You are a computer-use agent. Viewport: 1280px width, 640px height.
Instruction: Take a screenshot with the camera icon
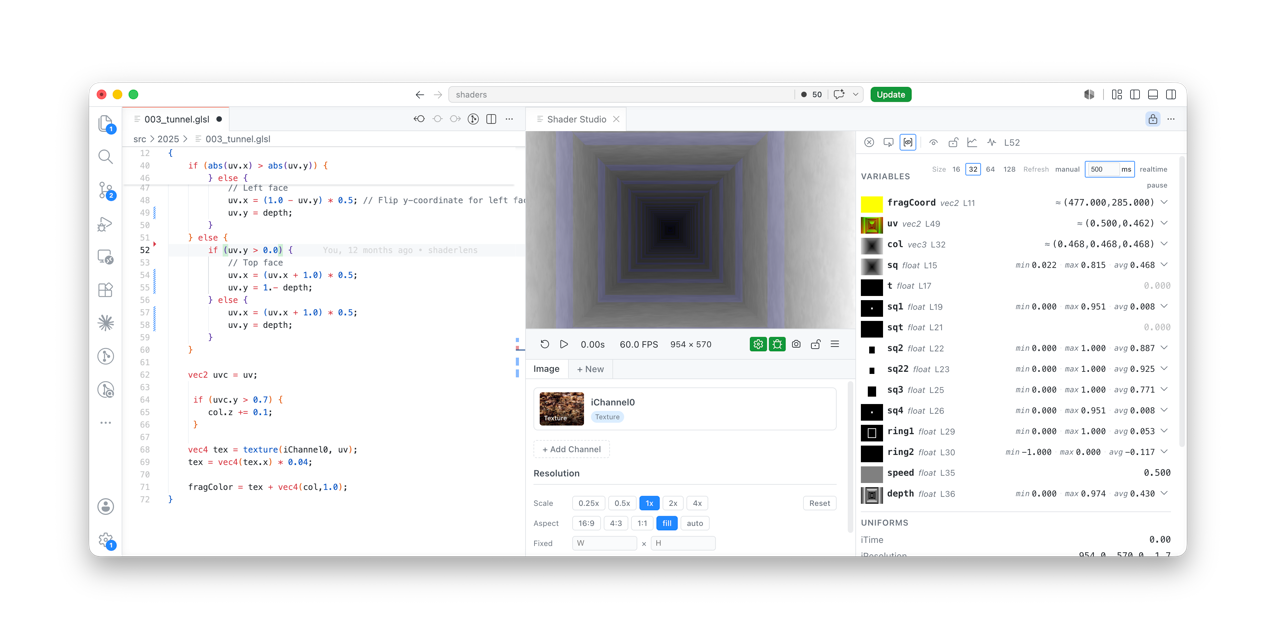pyautogui.click(x=796, y=344)
